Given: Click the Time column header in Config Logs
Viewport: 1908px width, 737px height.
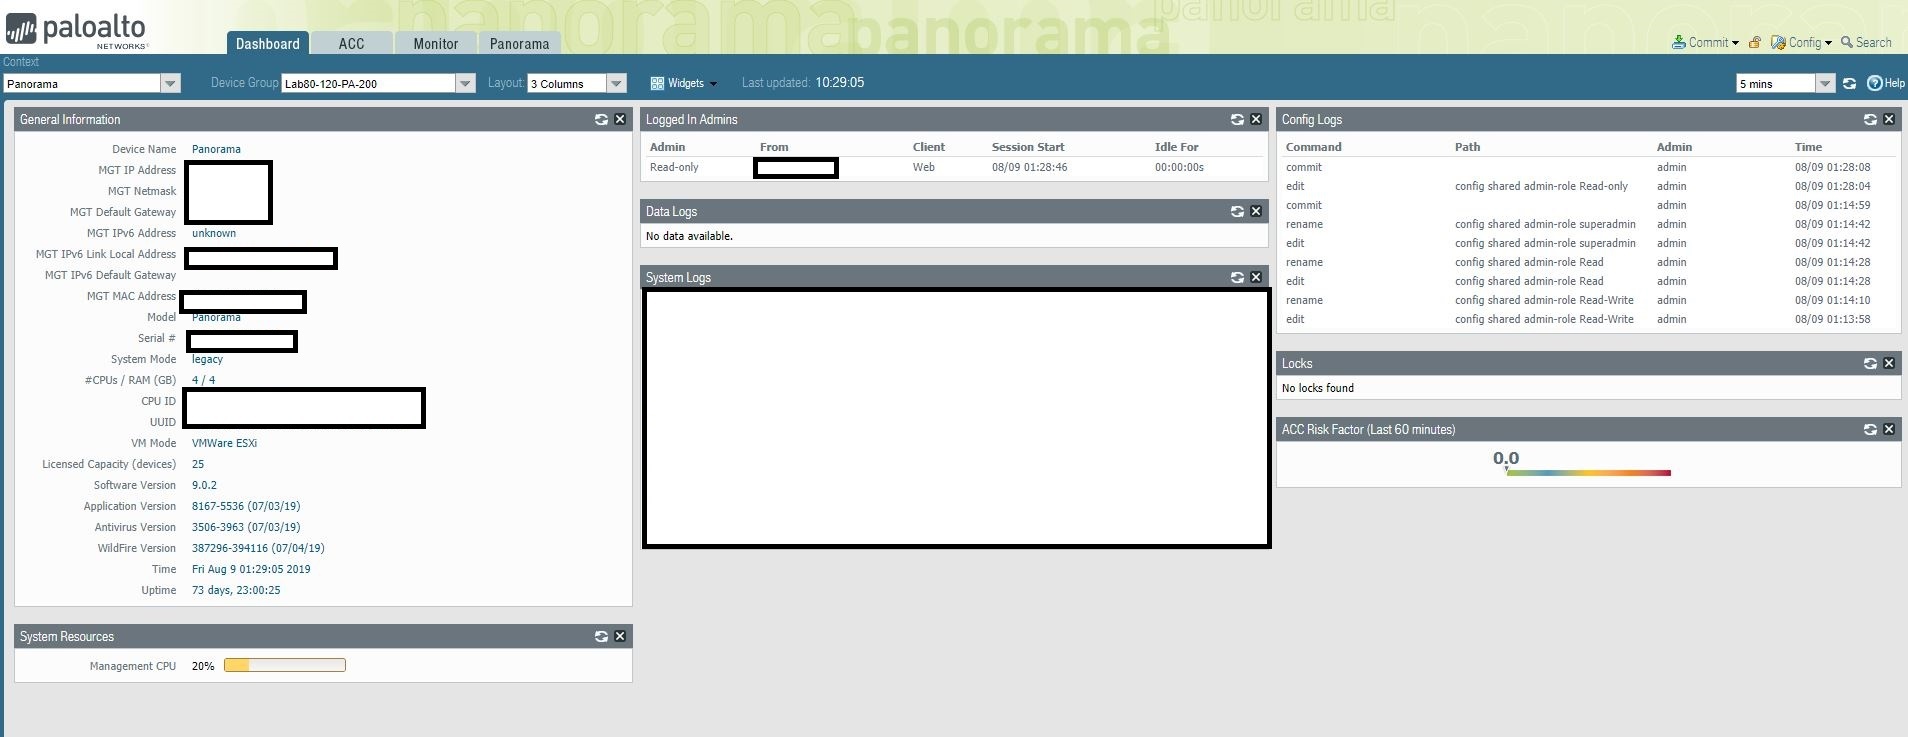Looking at the screenshot, I should click(1808, 147).
